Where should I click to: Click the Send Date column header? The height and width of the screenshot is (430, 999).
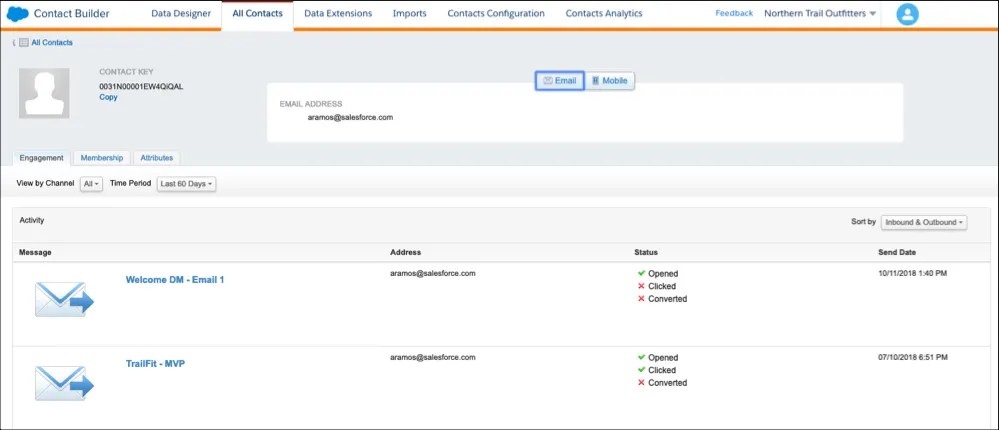[x=897, y=252]
